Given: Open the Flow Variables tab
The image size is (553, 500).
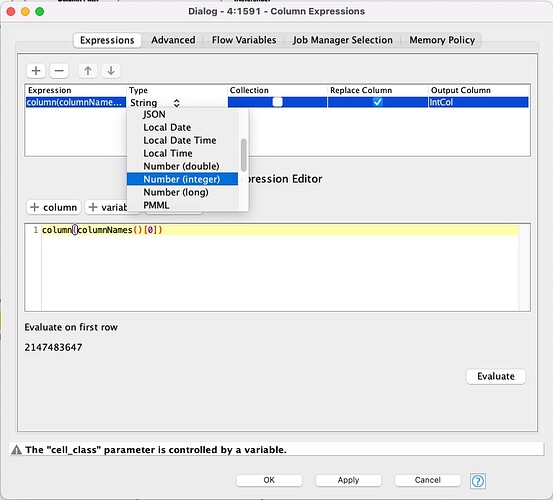Looking at the screenshot, I should [x=244, y=40].
